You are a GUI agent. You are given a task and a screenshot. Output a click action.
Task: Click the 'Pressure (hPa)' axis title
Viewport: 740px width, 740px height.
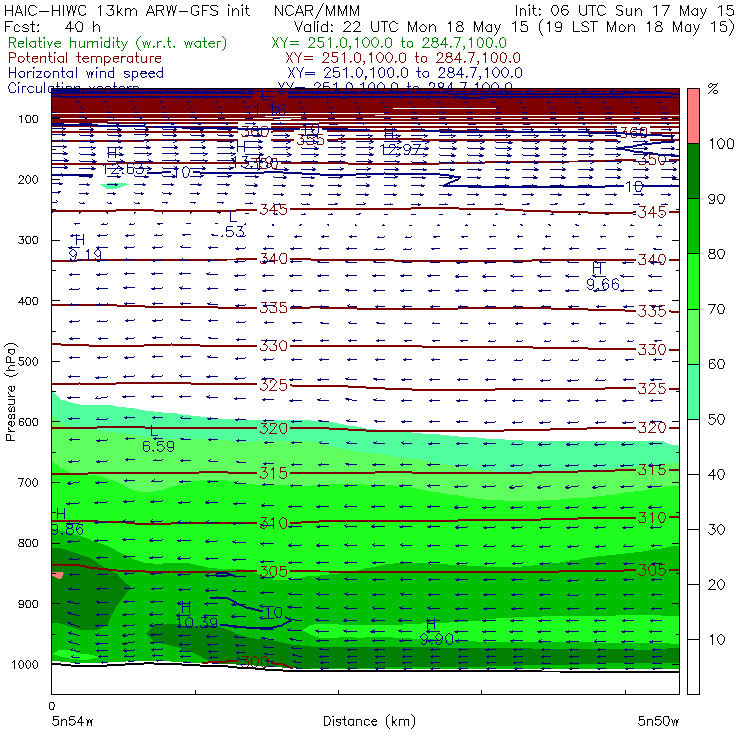(10, 392)
